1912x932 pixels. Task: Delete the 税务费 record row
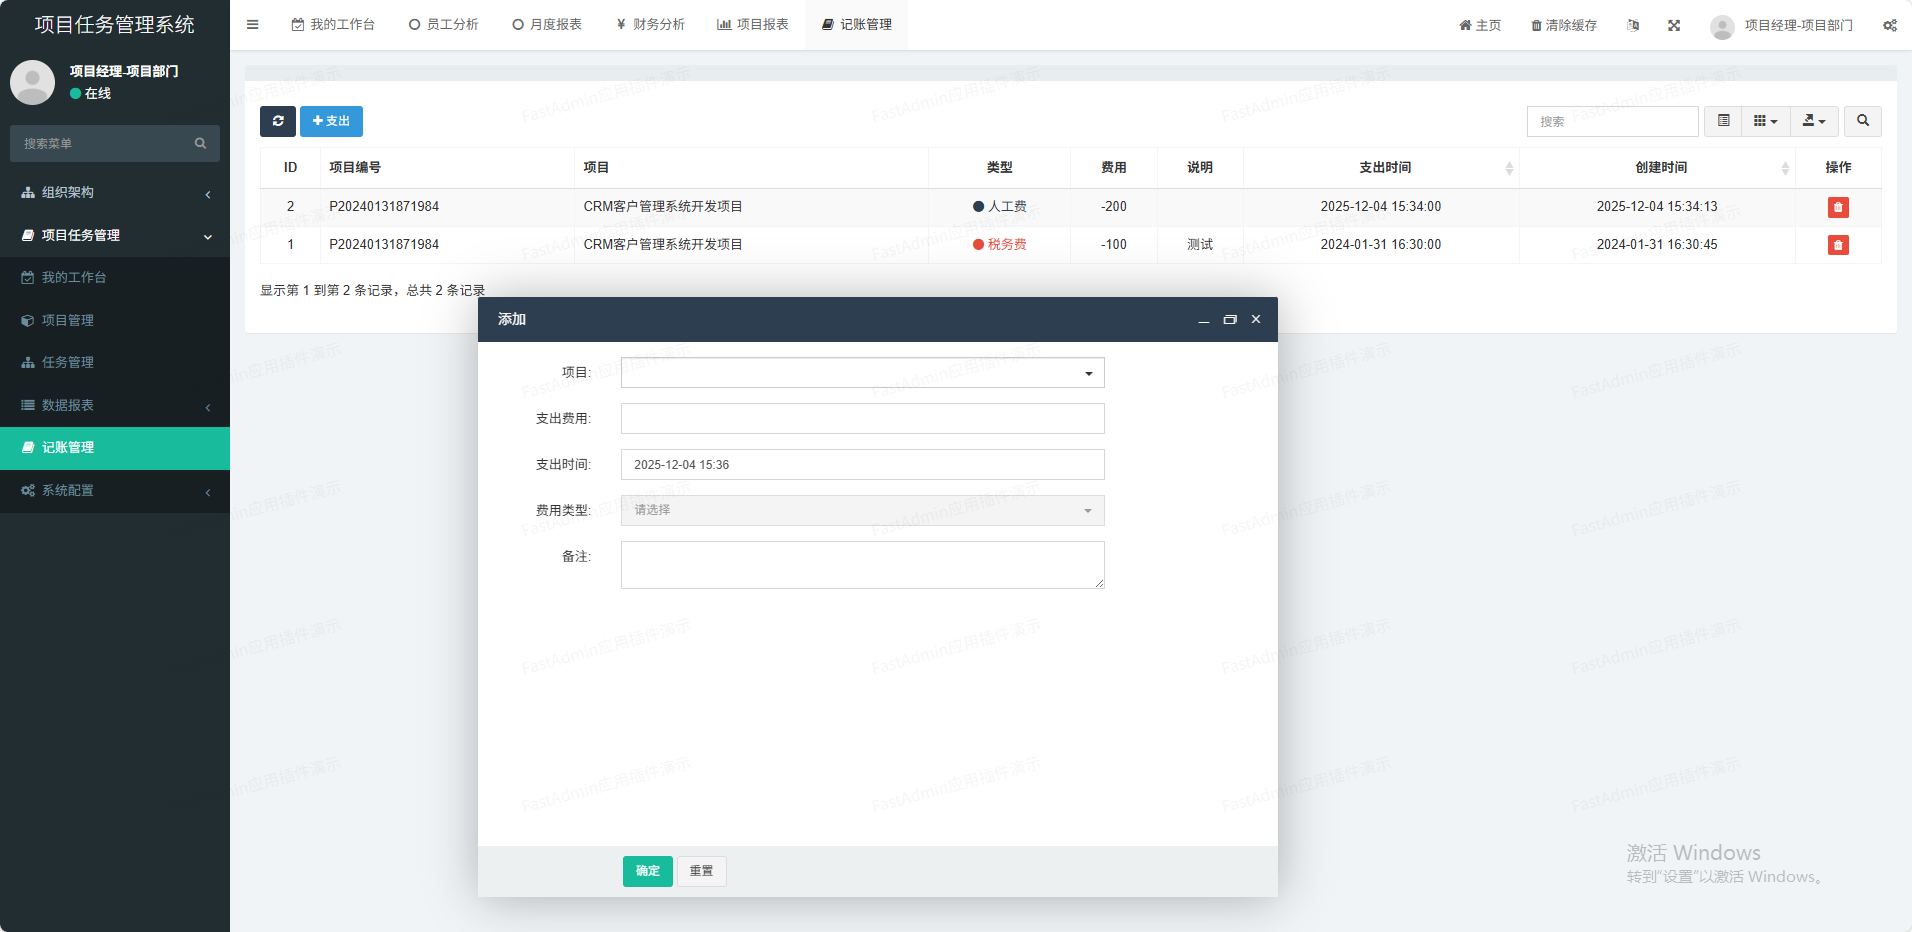click(x=1837, y=245)
